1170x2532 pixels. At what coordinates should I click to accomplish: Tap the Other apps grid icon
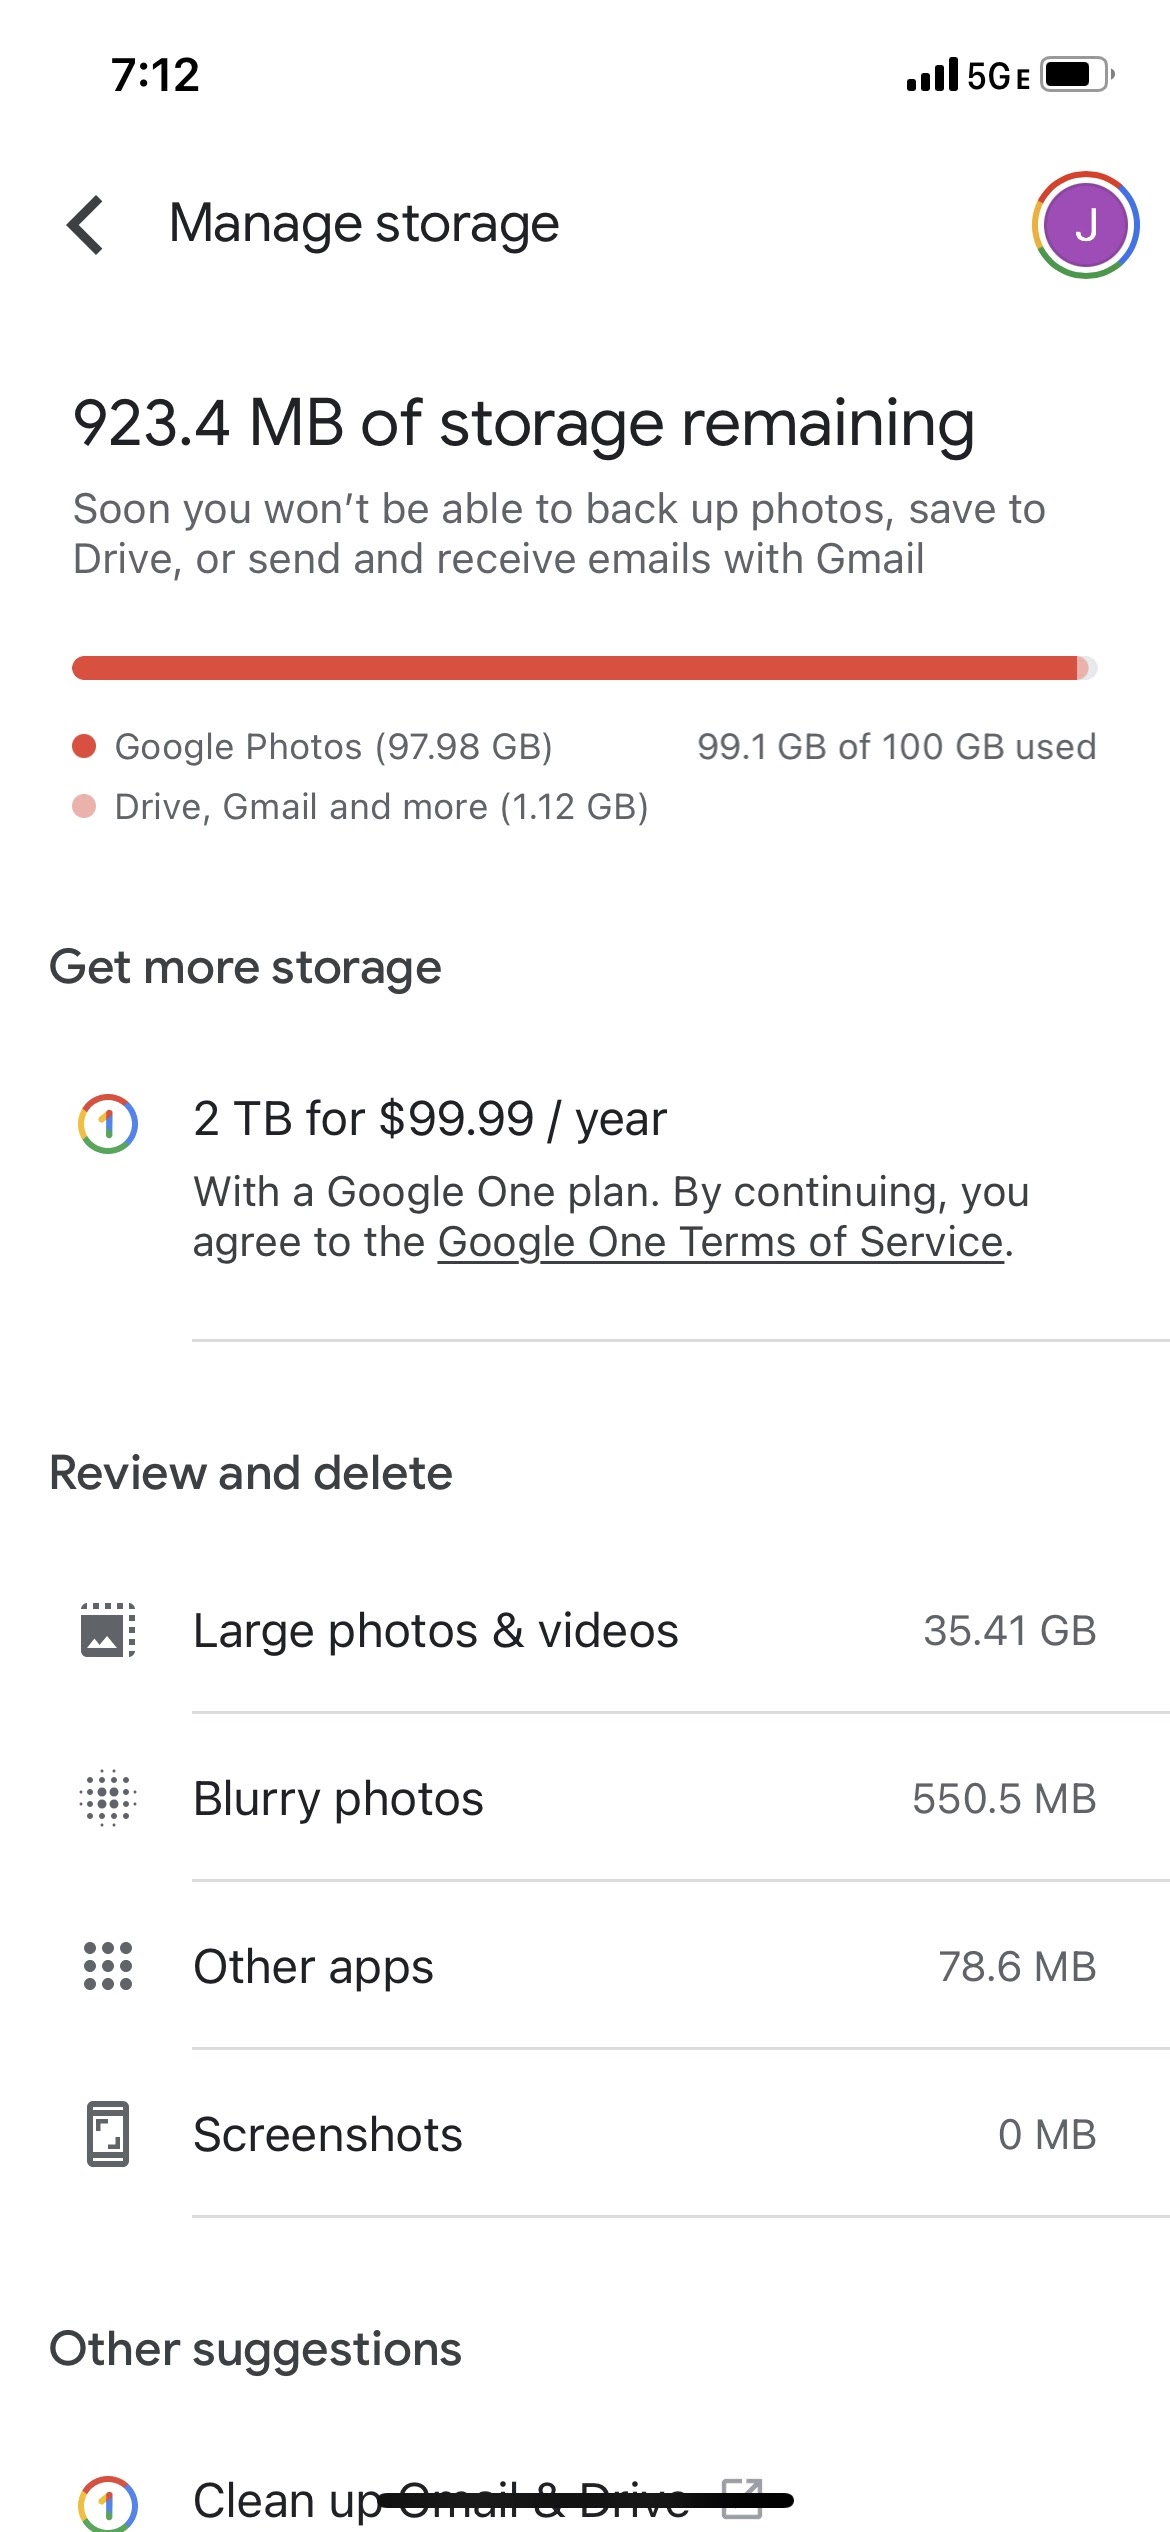(x=108, y=1966)
